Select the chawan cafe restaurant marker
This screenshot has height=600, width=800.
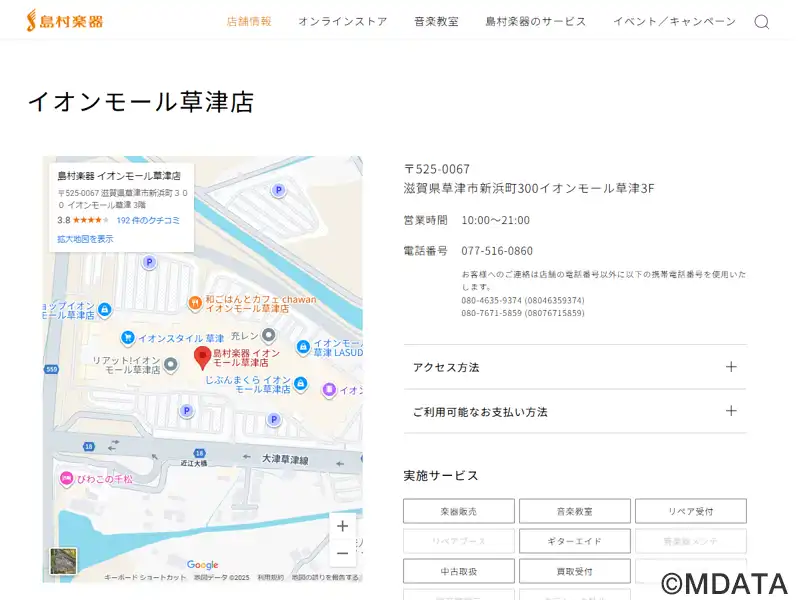click(x=195, y=303)
